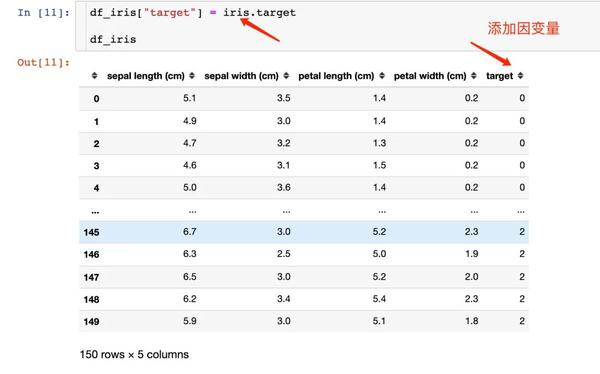The width and height of the screenshot is (600, 374).
Task: Sort by petal width (cm) sort arrows
Action: tap(474, 76)
